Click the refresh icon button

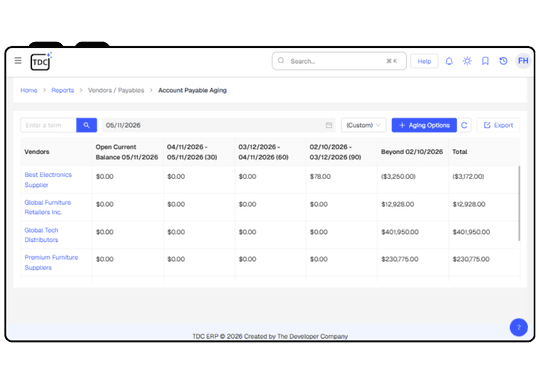pos(464,125)
